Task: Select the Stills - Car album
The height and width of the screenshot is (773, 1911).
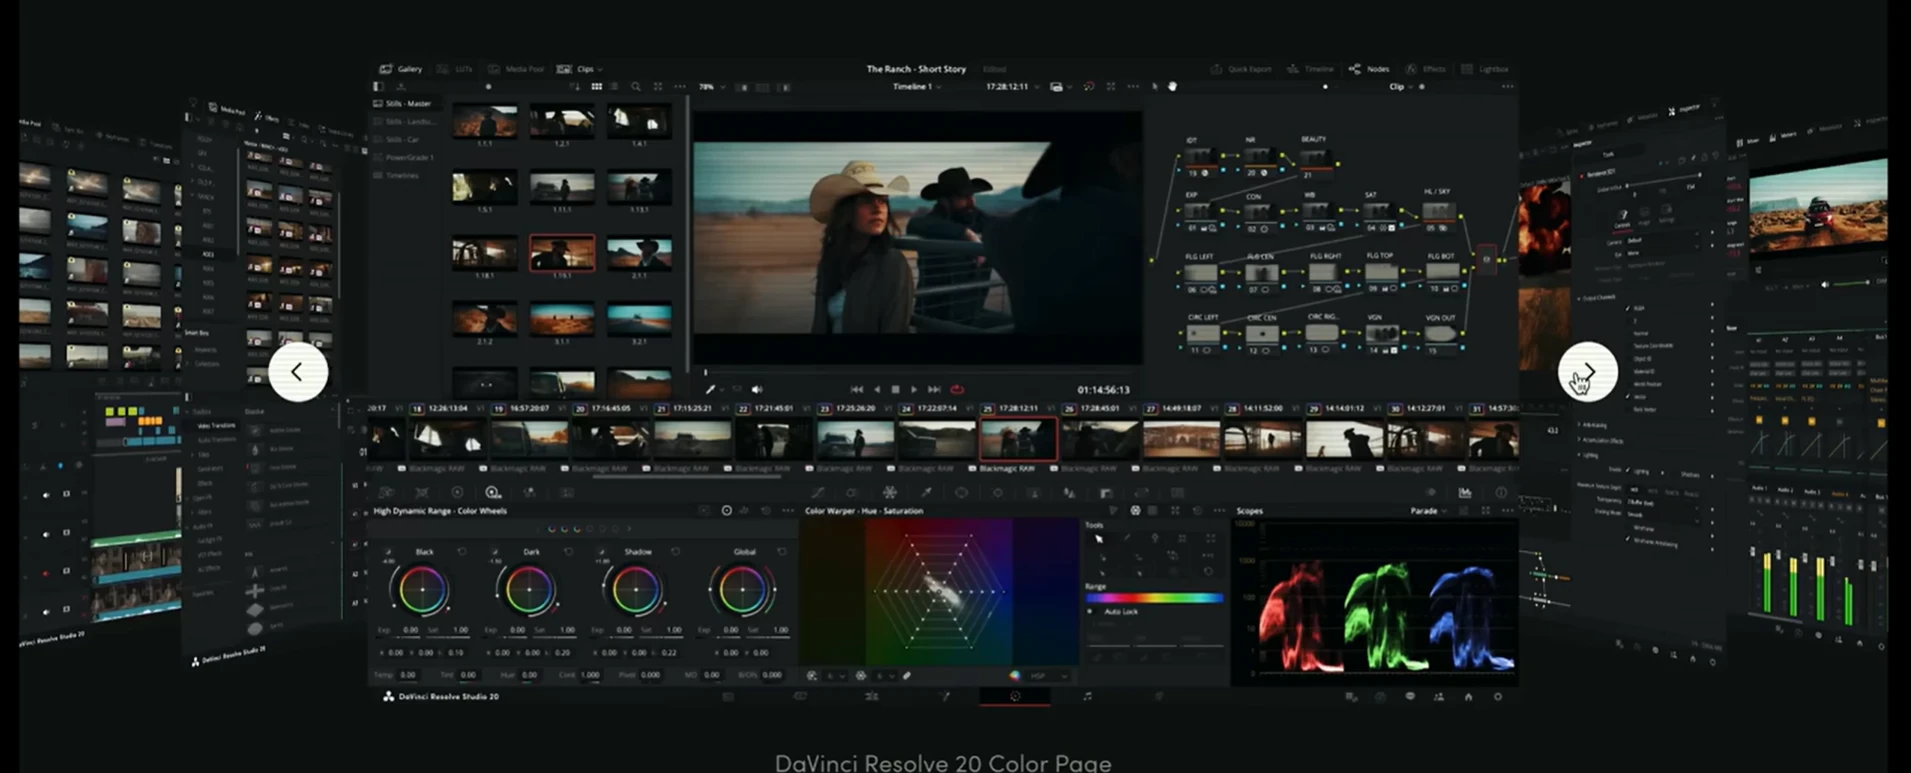Action: point(403,139)
